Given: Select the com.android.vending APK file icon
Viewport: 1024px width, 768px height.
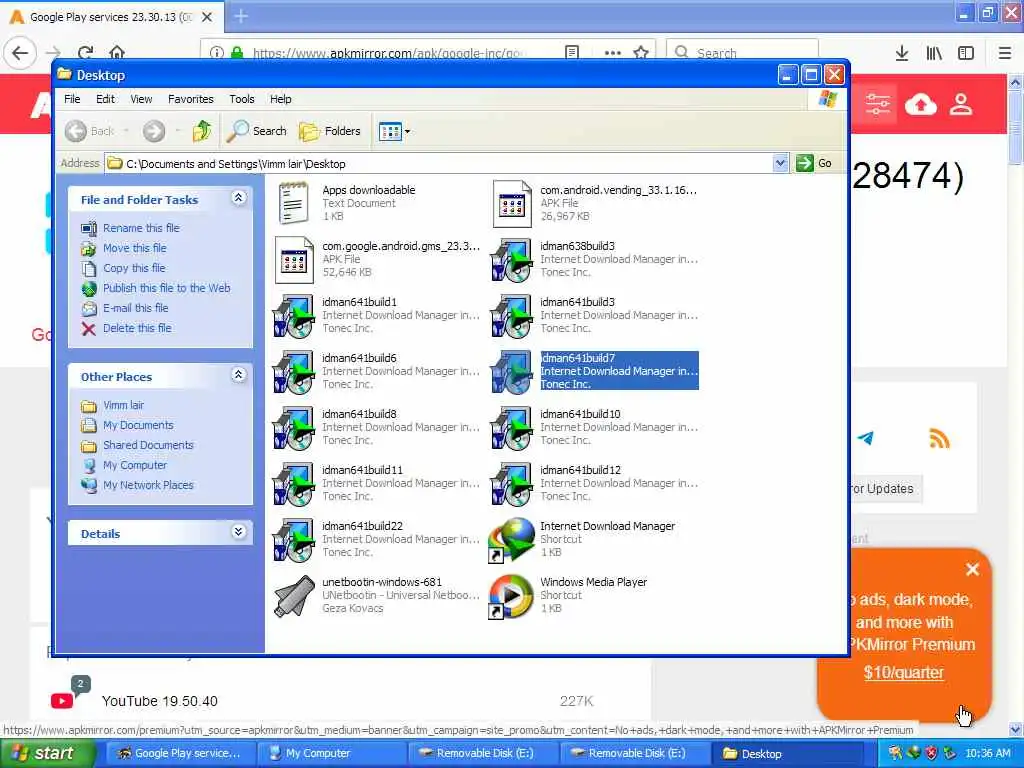Looking at the screenshot, I should pos(511,204).
